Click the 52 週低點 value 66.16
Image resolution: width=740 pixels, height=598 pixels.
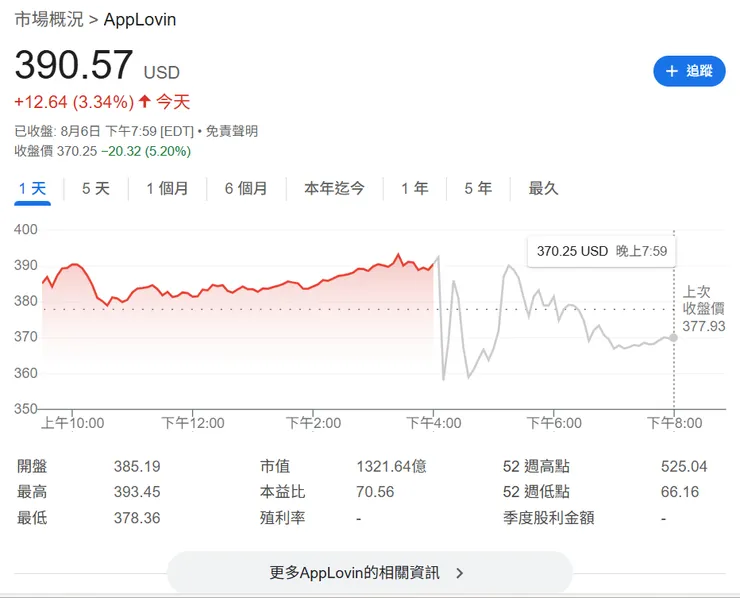tap(680, 492)
